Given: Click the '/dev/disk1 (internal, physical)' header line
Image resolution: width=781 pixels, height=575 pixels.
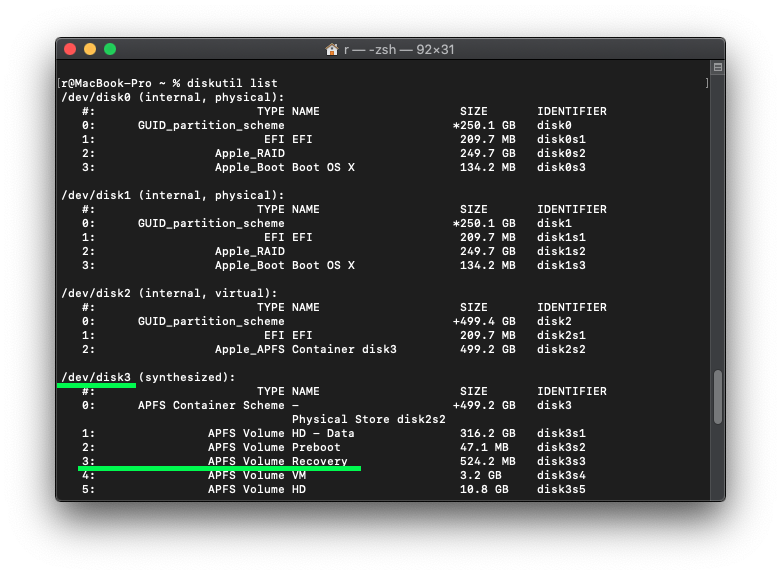Looking at the screenshot, I should pos(173,195).
